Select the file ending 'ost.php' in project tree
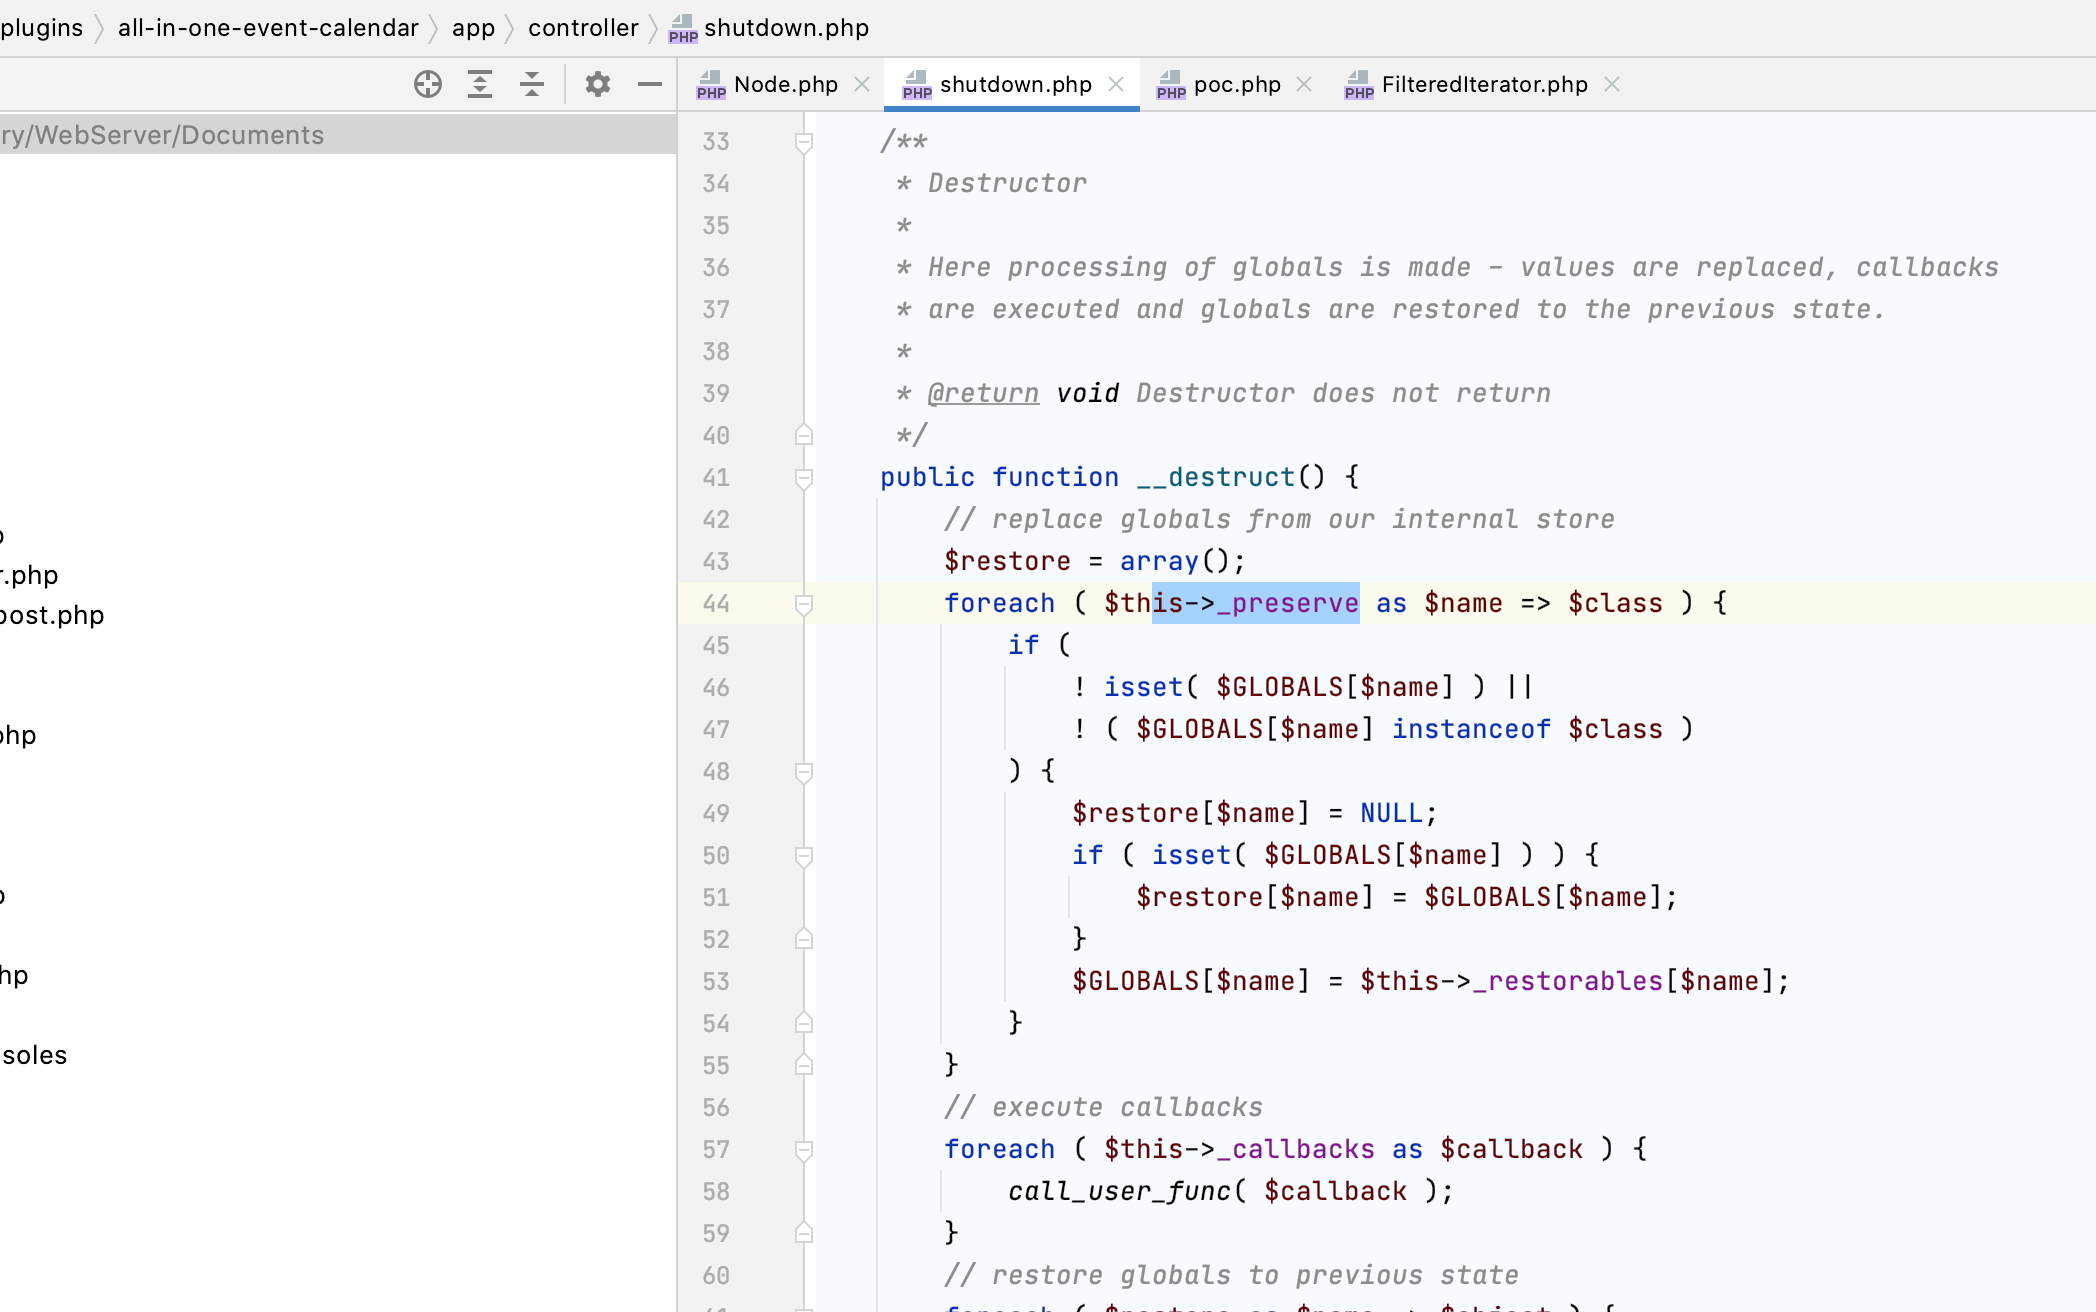Screen dimensions: 2096x1312 (x=52, y=615)
